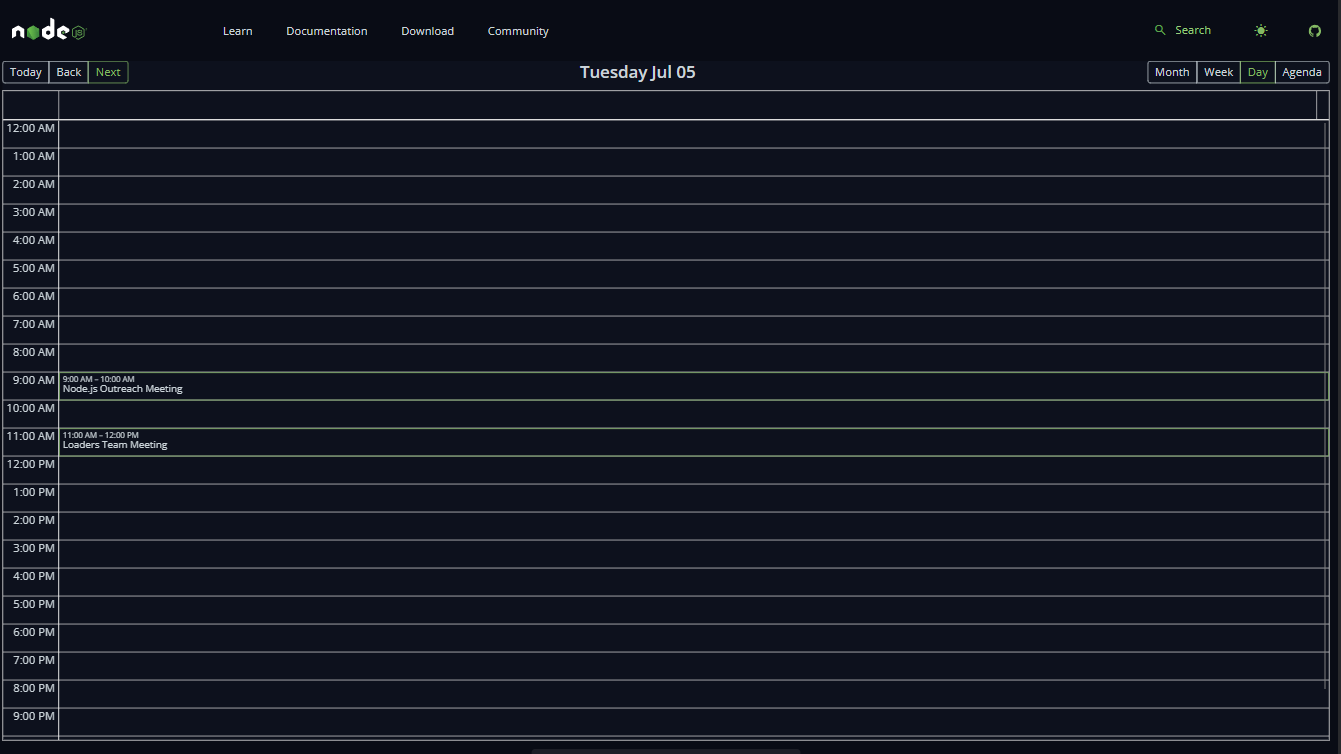The image size is (1341, 754).
Task: Open the Loaders Team Meeting event
Action: click(693, 442)
